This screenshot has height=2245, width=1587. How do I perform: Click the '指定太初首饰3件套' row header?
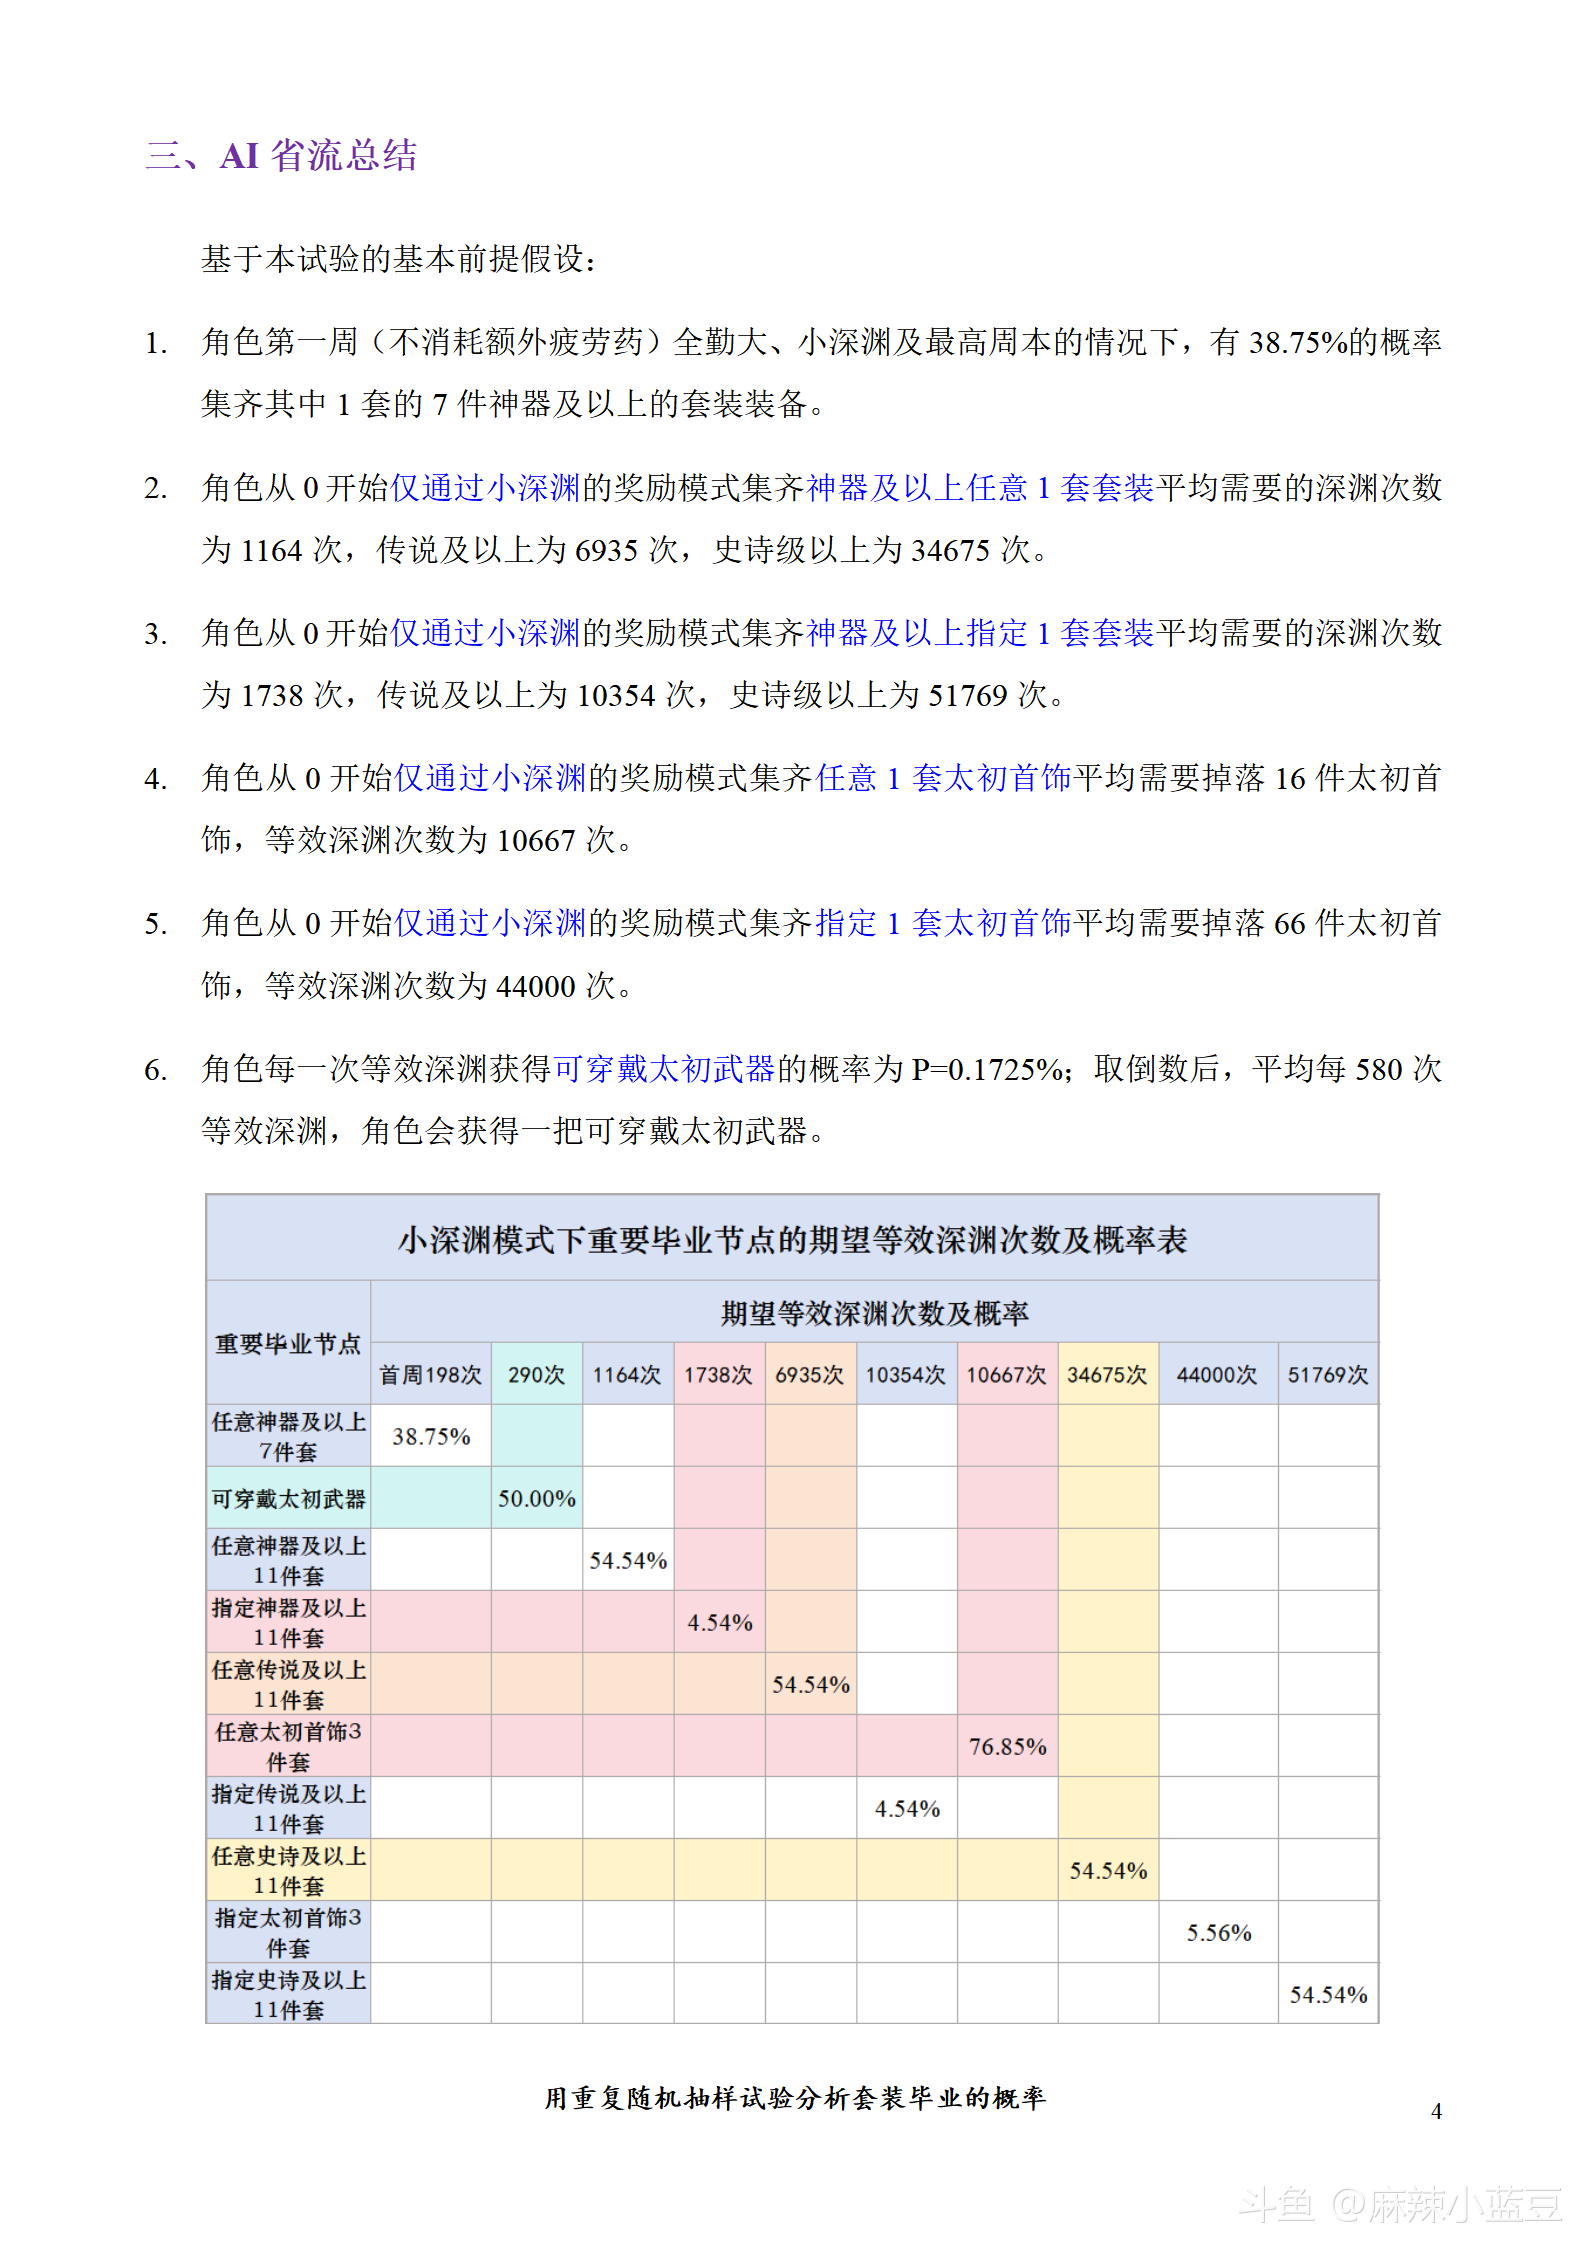pyautogui.click(x=288, y=1932)
